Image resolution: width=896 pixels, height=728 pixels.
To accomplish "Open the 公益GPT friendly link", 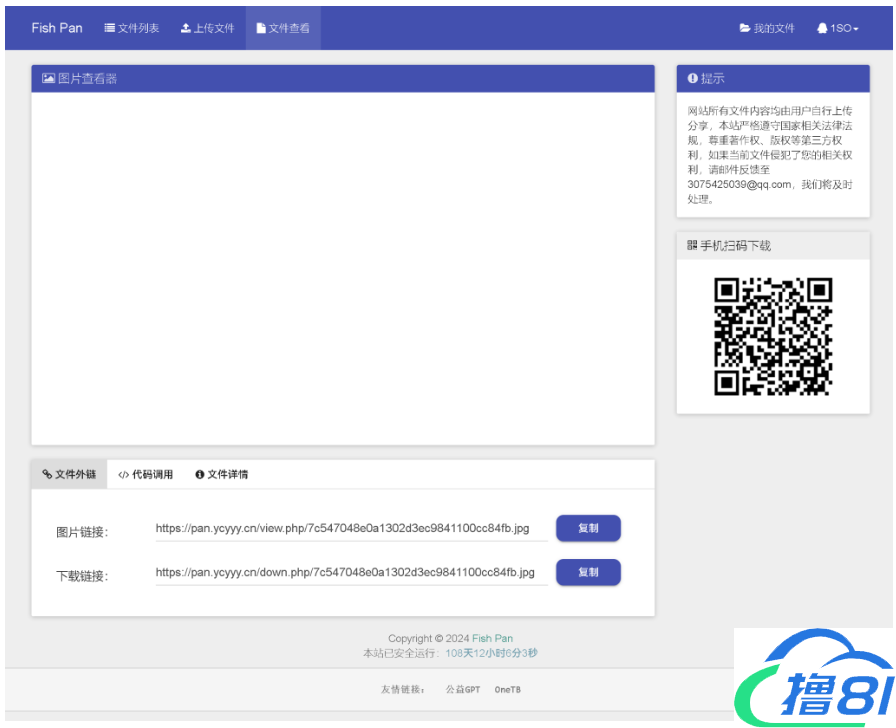I will (462, 690).
